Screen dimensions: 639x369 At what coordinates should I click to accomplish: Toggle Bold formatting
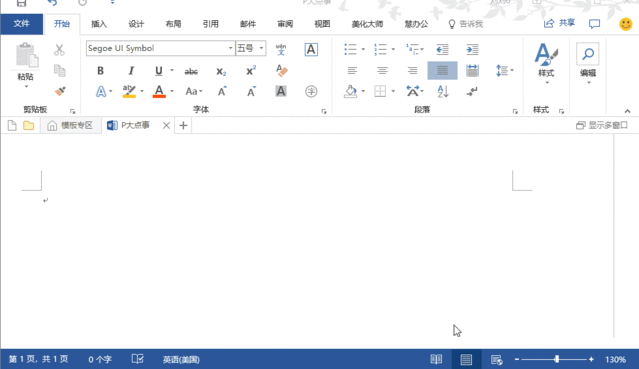pos(100,71)
